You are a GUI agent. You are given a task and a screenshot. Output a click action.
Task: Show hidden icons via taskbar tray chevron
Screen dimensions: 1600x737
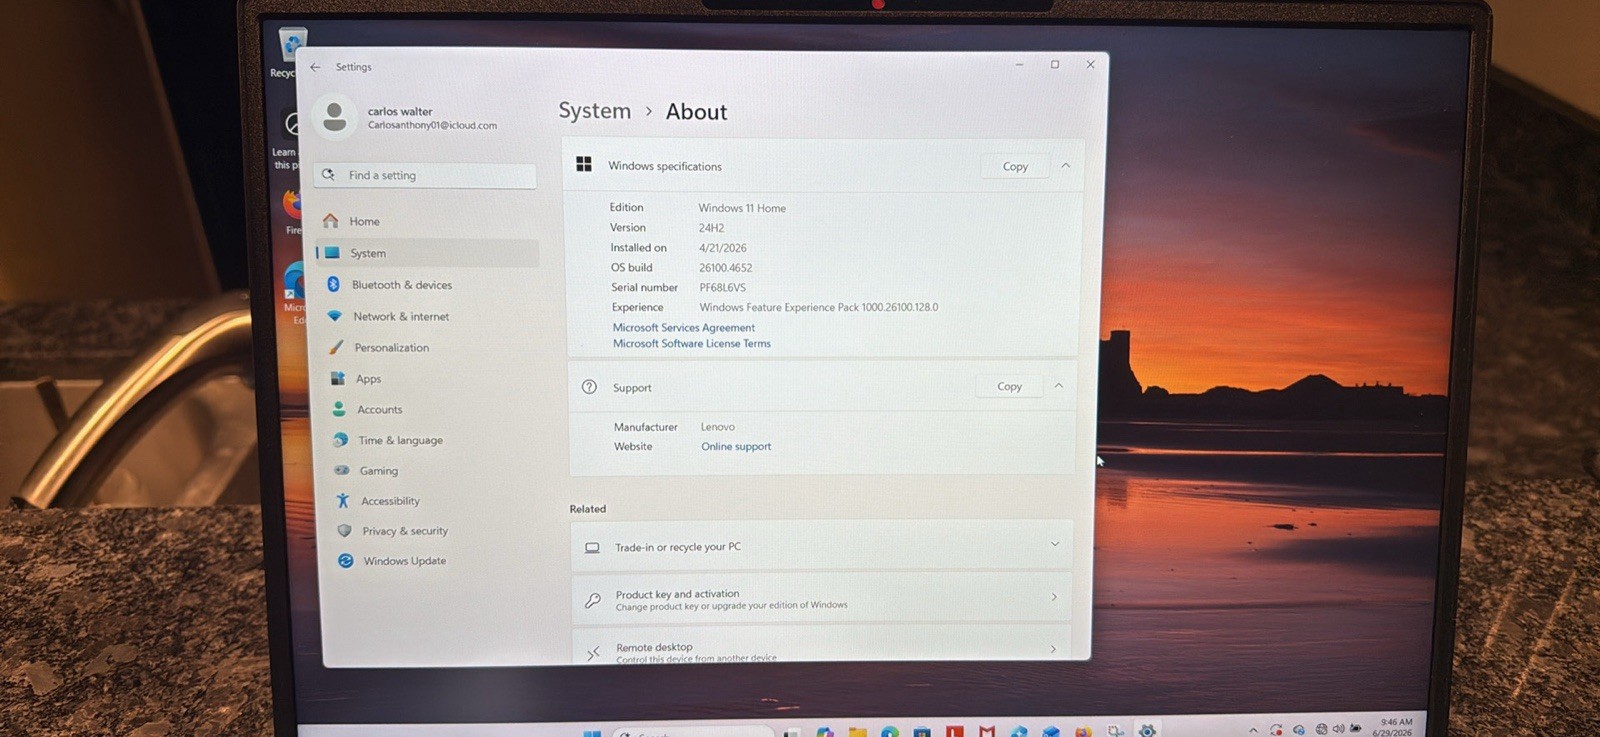1253,730
